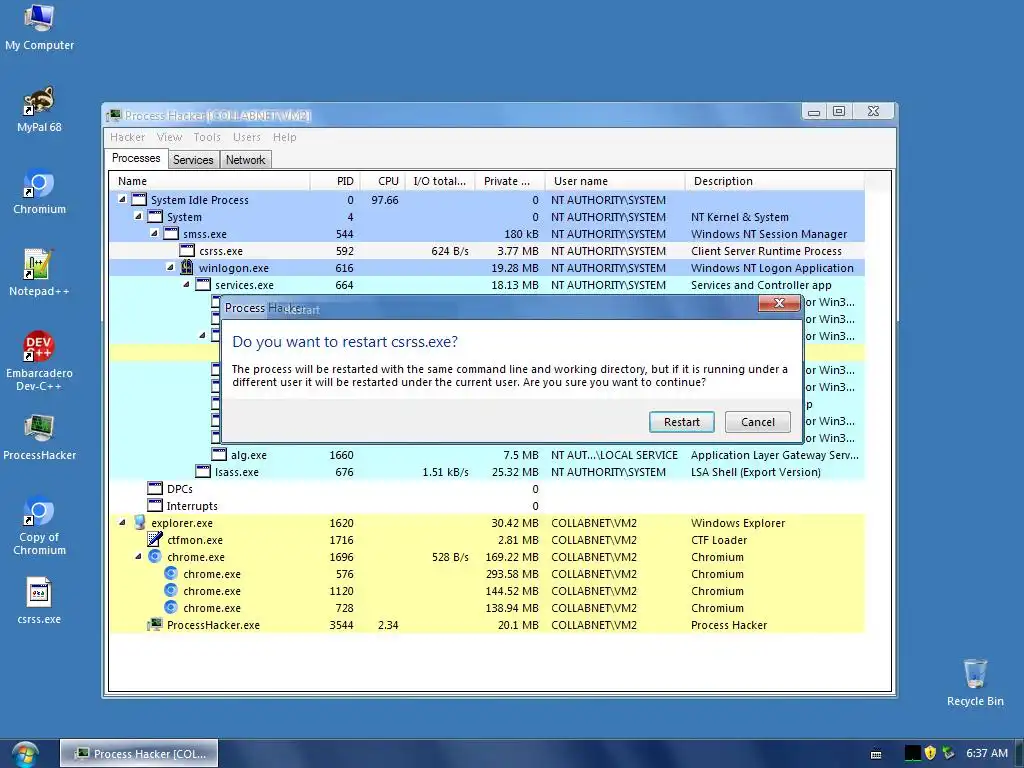Open the View menu
The height and width of the screenshot is (768, 1024).
(169, 137)
